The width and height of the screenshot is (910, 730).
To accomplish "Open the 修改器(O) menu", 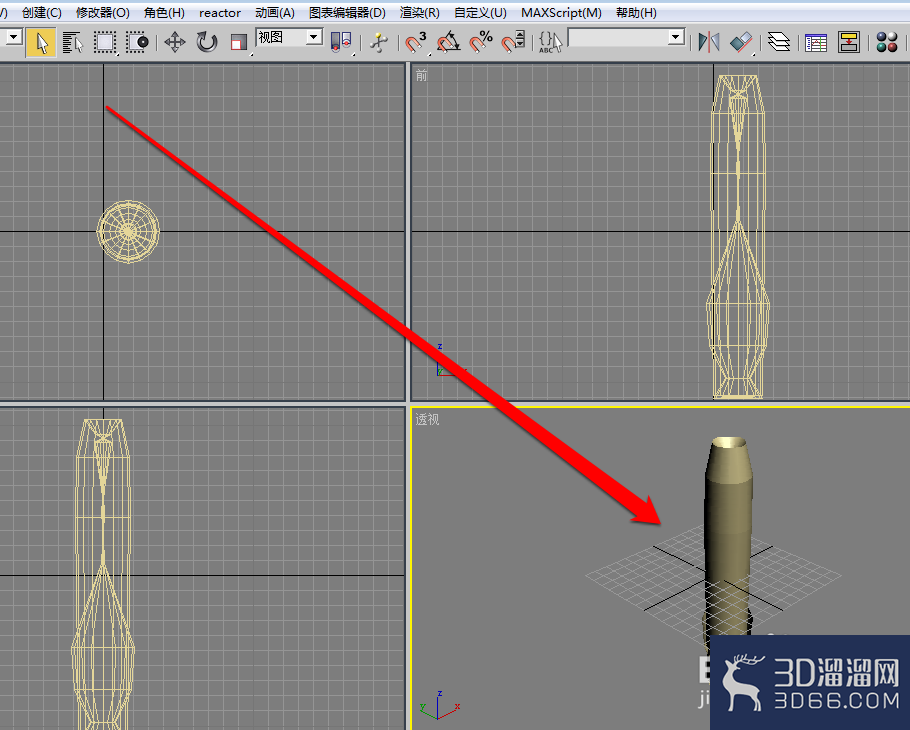I will coord(103,13).
